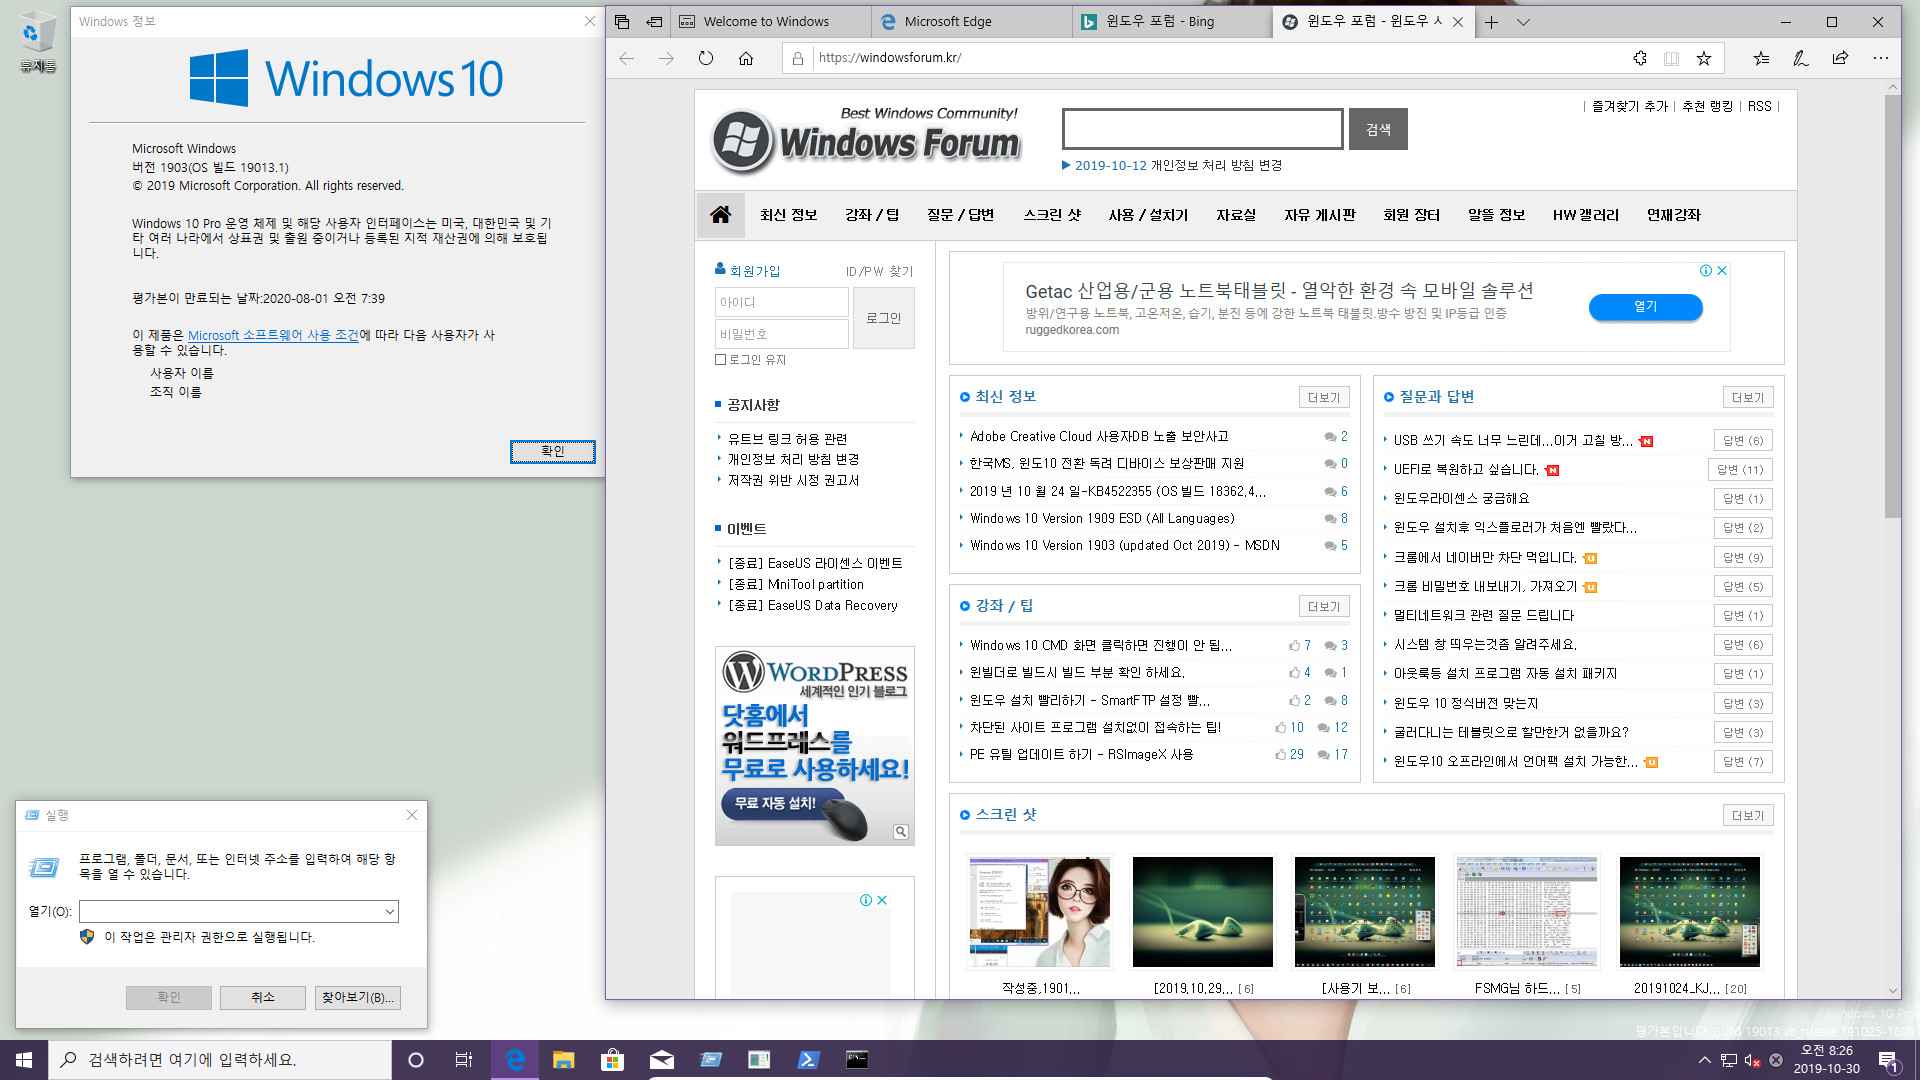Open the HW 갤러리 menu item
The image size is (1920, 1080).
[1585, 215]
